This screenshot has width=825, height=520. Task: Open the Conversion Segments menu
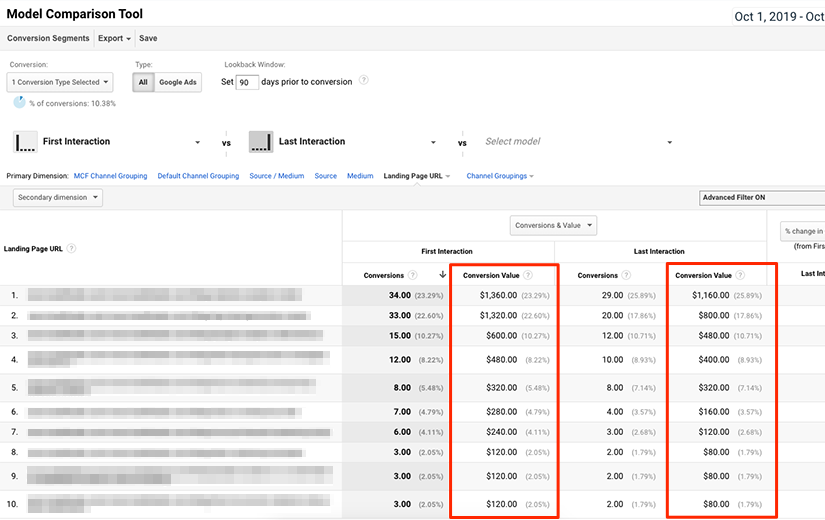48,38
